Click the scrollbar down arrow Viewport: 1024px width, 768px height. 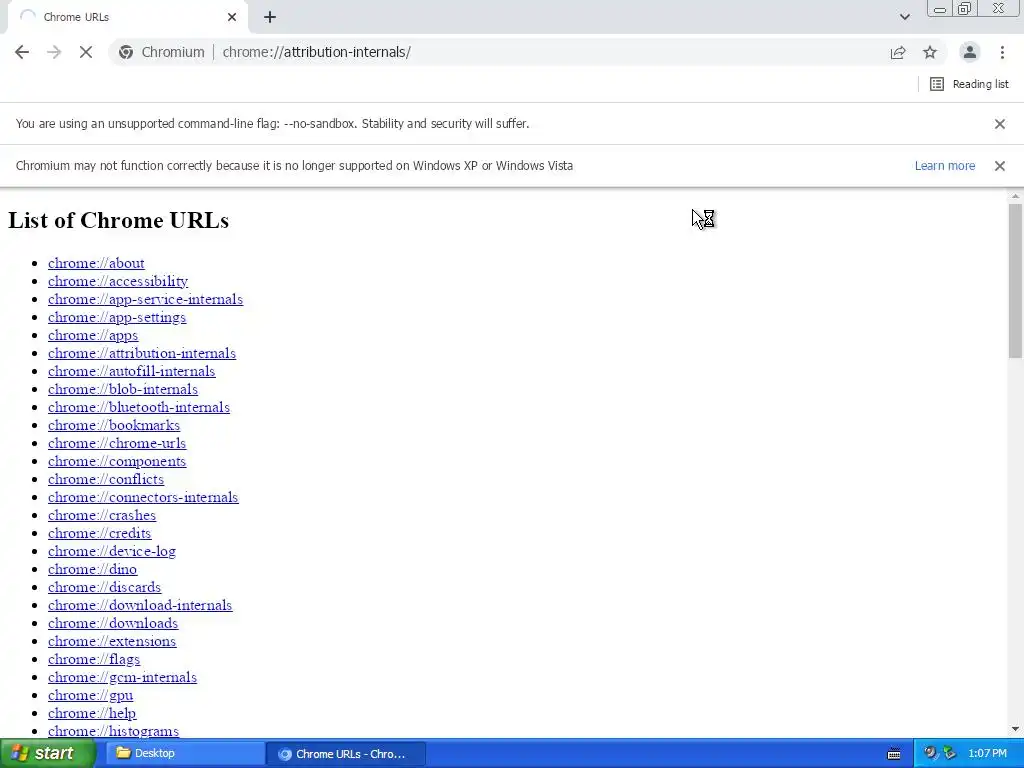coord(1015,729)
